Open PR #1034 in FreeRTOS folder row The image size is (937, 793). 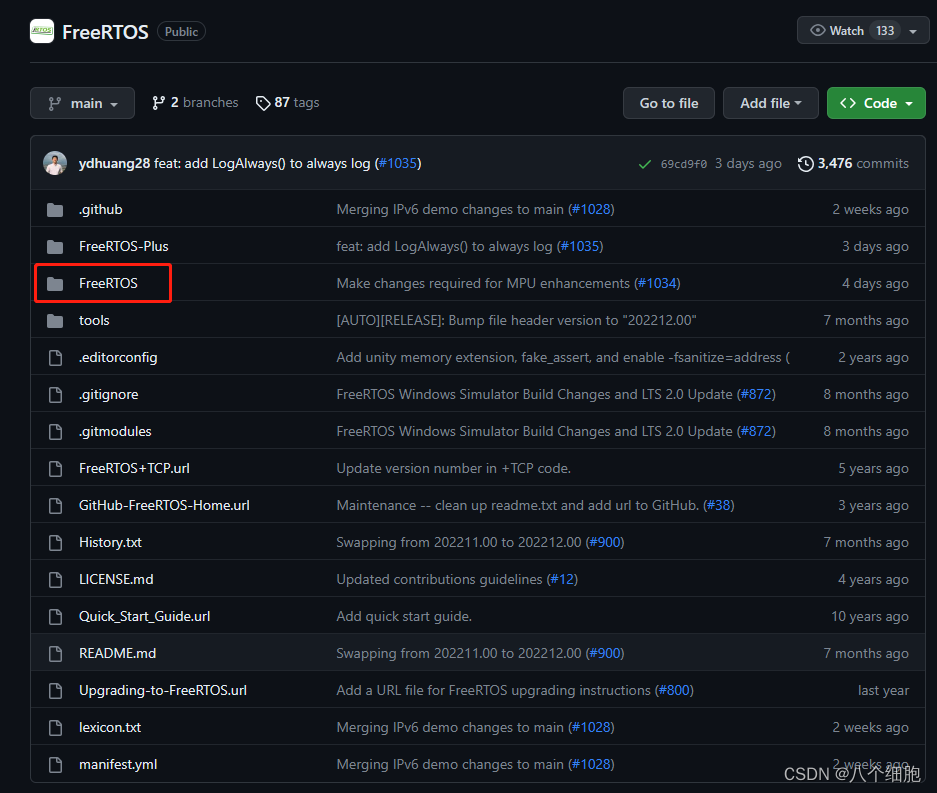(x=657, y=284)
